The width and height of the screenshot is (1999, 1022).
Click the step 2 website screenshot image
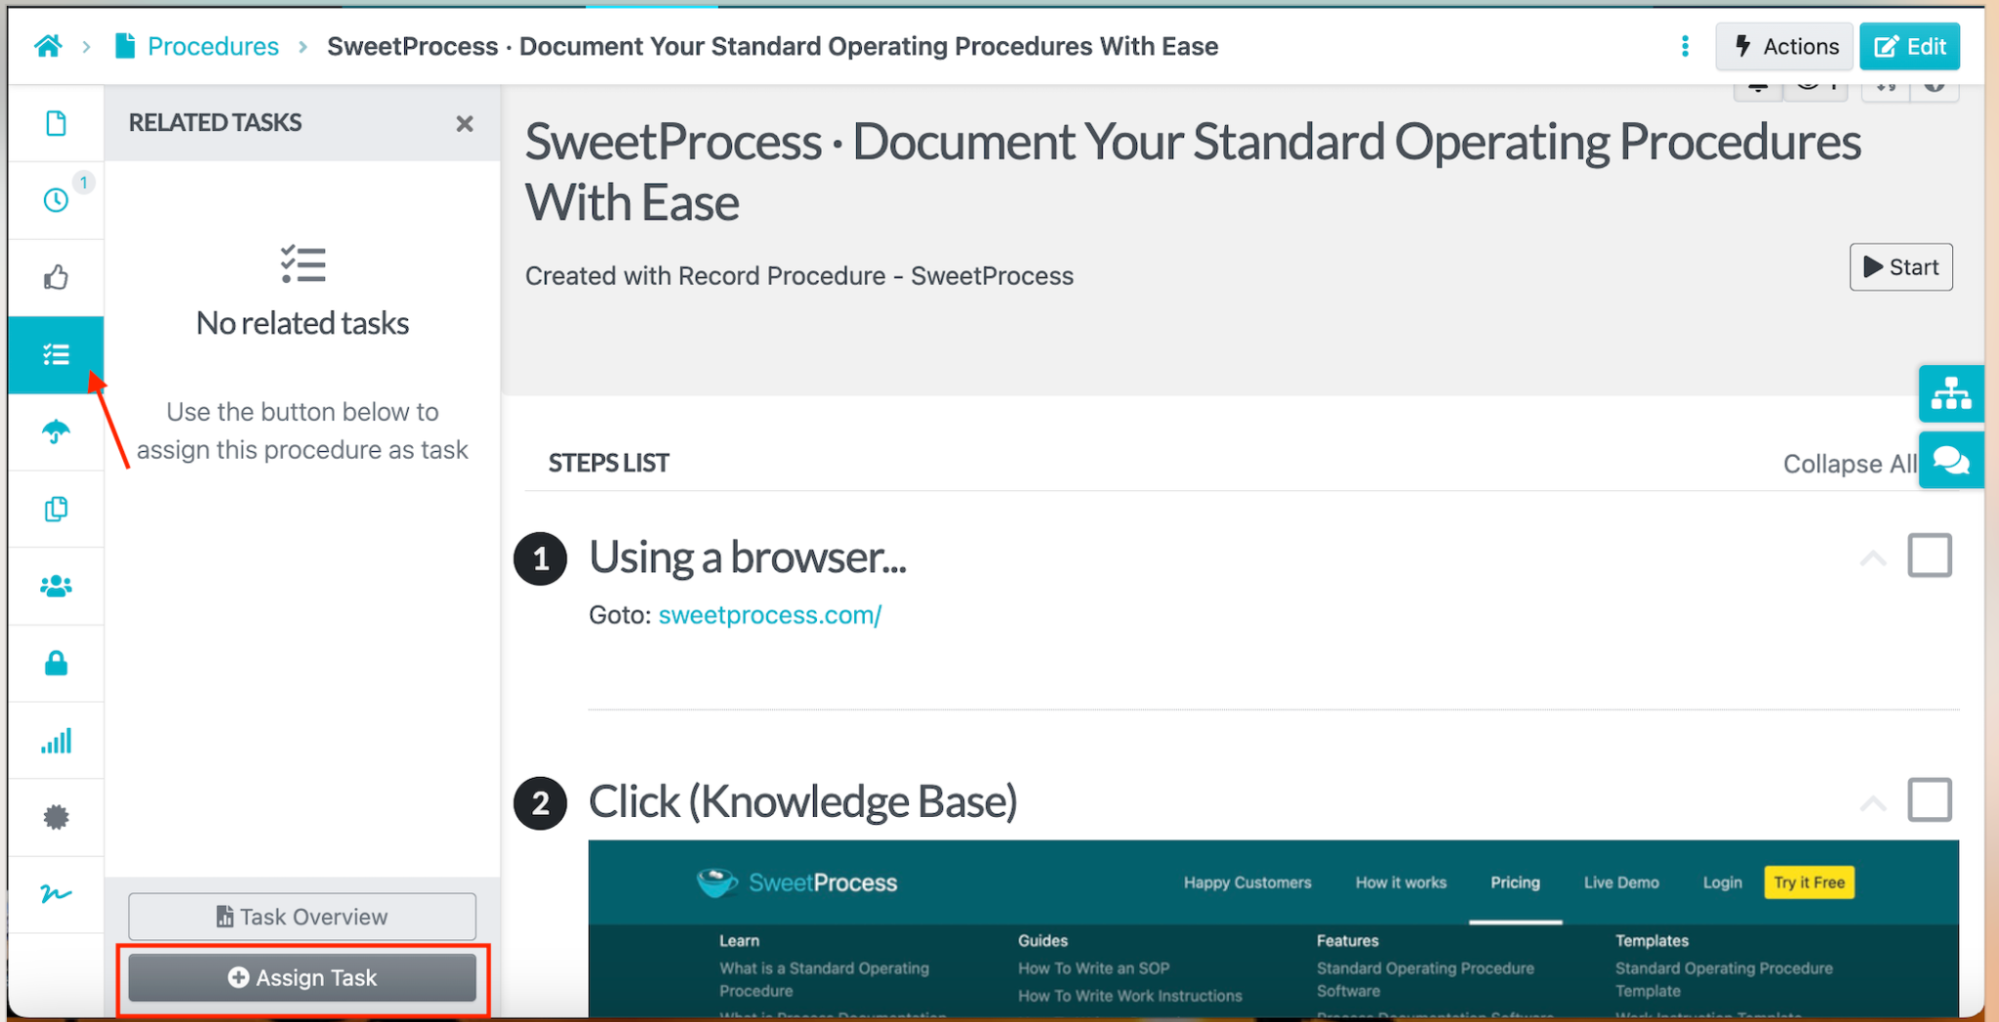click(1273, 929)
